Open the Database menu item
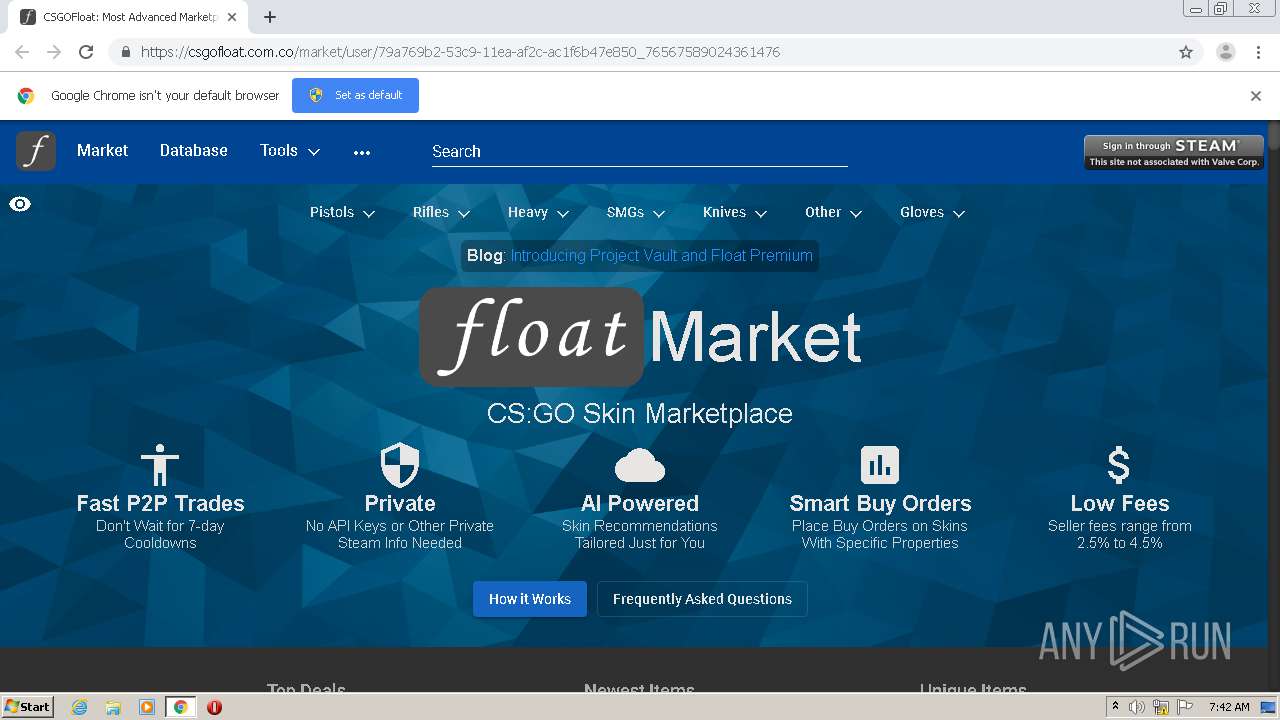 (194, 151)
